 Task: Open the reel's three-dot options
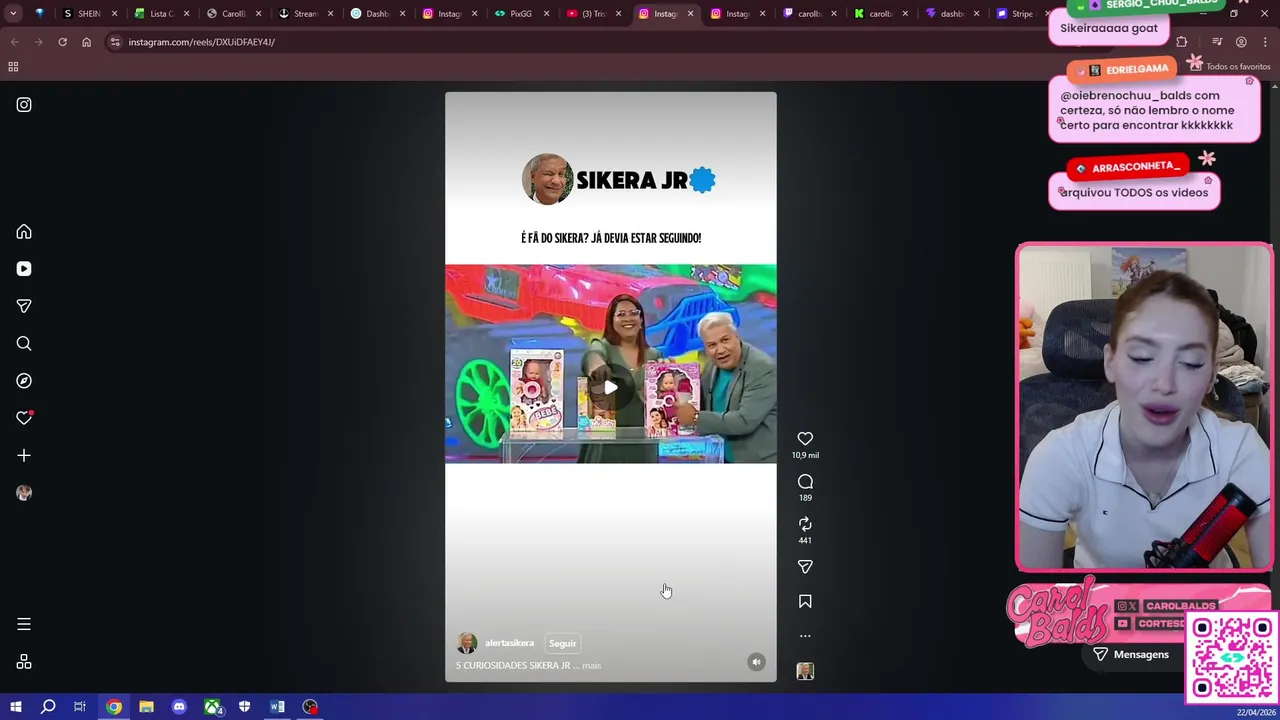(805, 636)
